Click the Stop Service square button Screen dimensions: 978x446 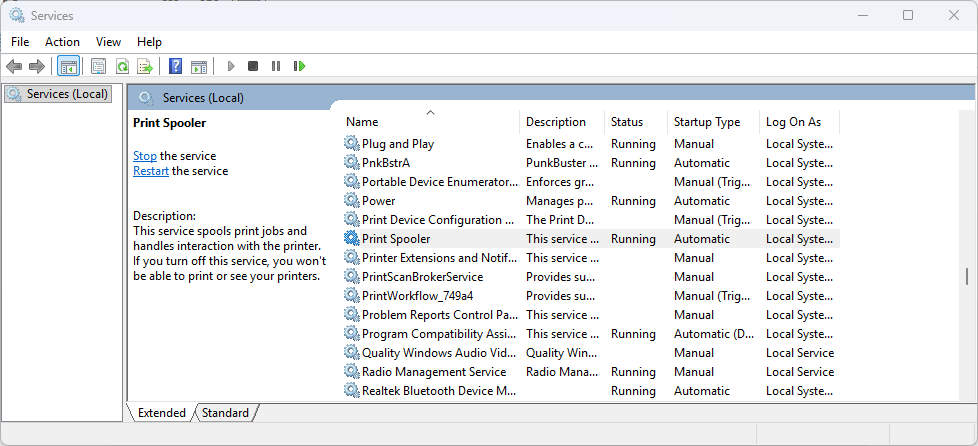click(253, 66)
